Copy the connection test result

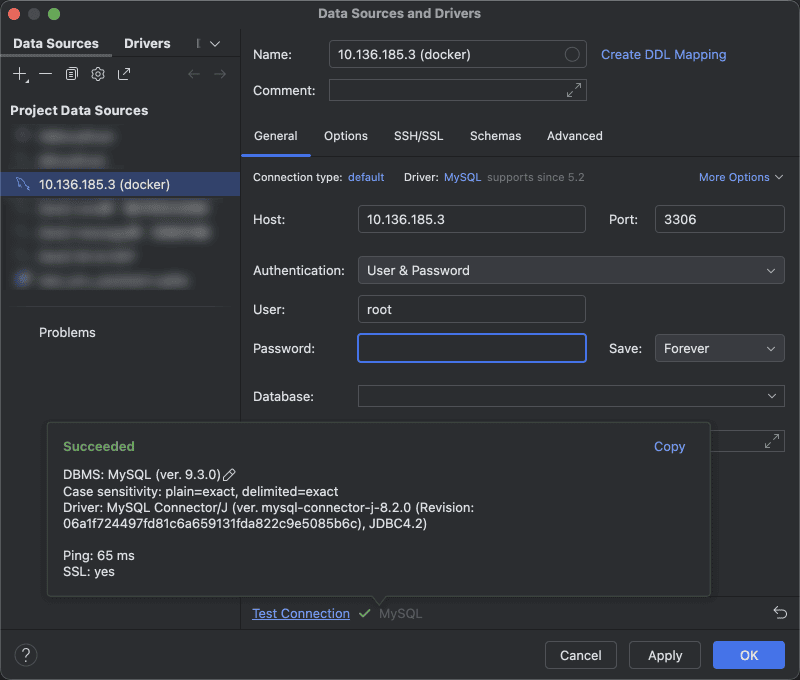[669, 446]
